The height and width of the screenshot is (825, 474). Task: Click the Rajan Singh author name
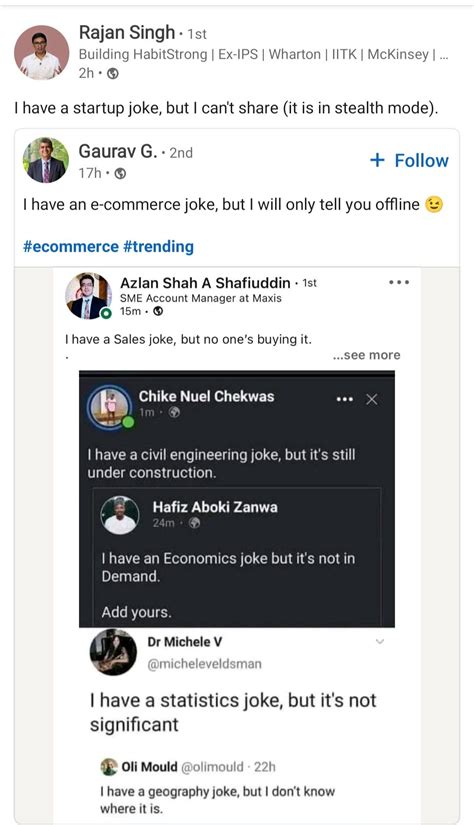[126, 33]
